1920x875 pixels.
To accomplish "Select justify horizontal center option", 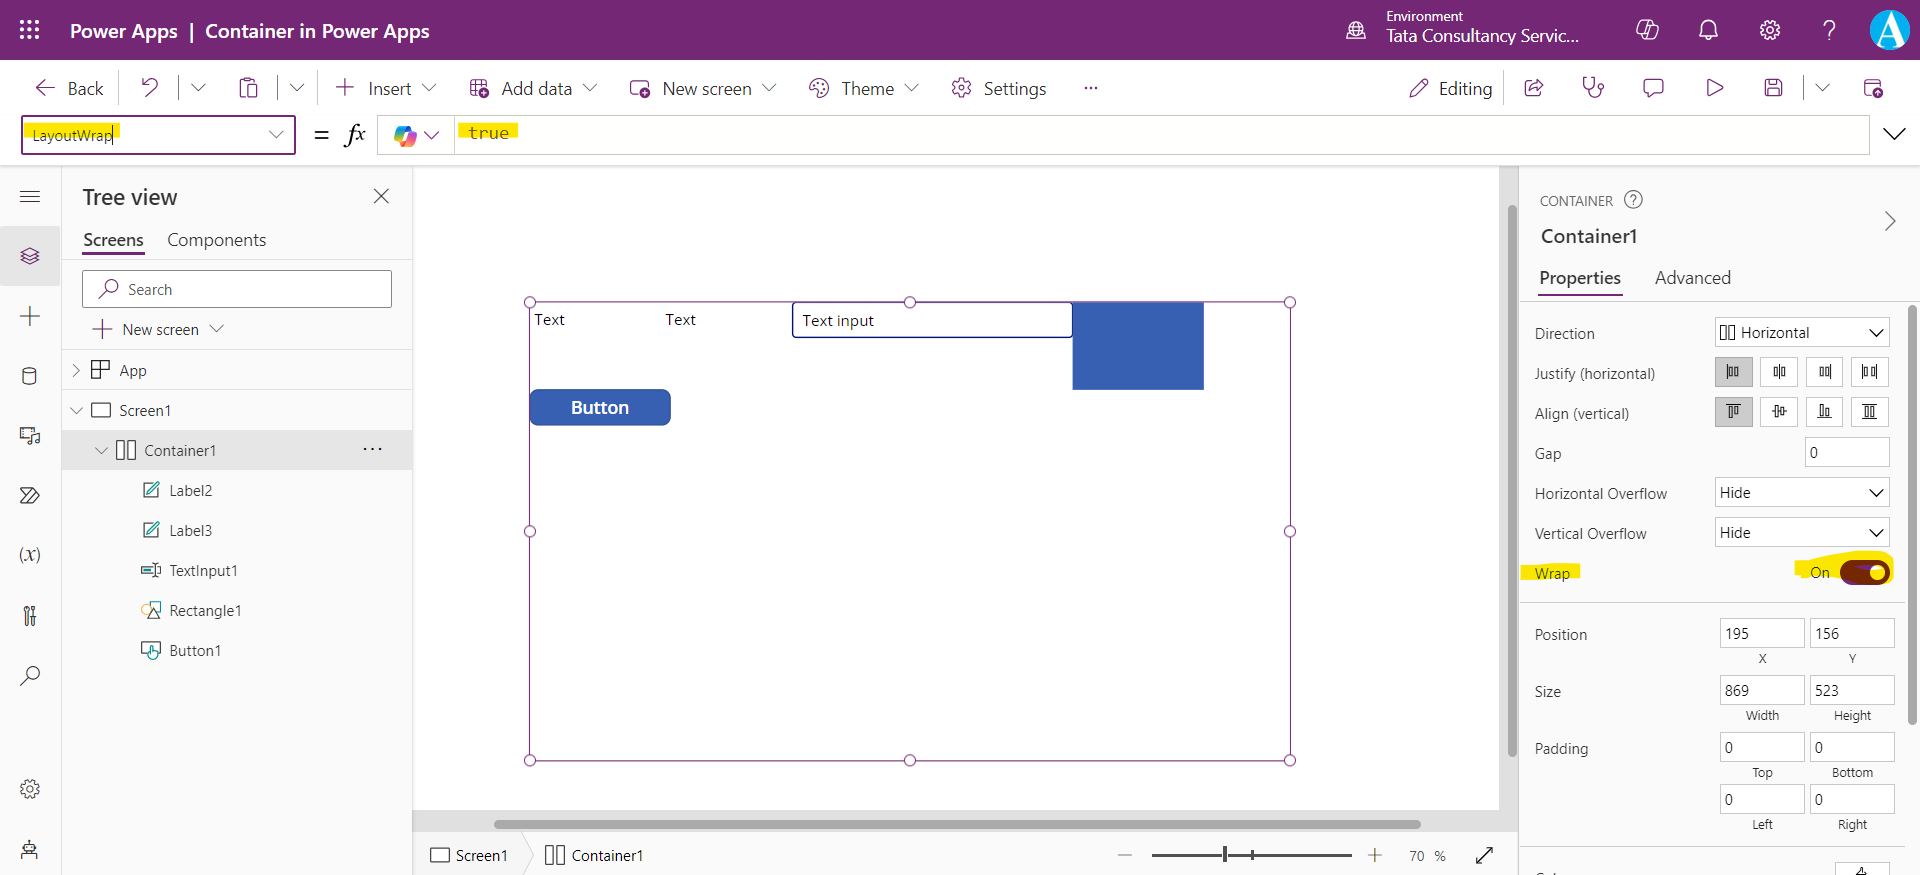I will click(1779, 372).
